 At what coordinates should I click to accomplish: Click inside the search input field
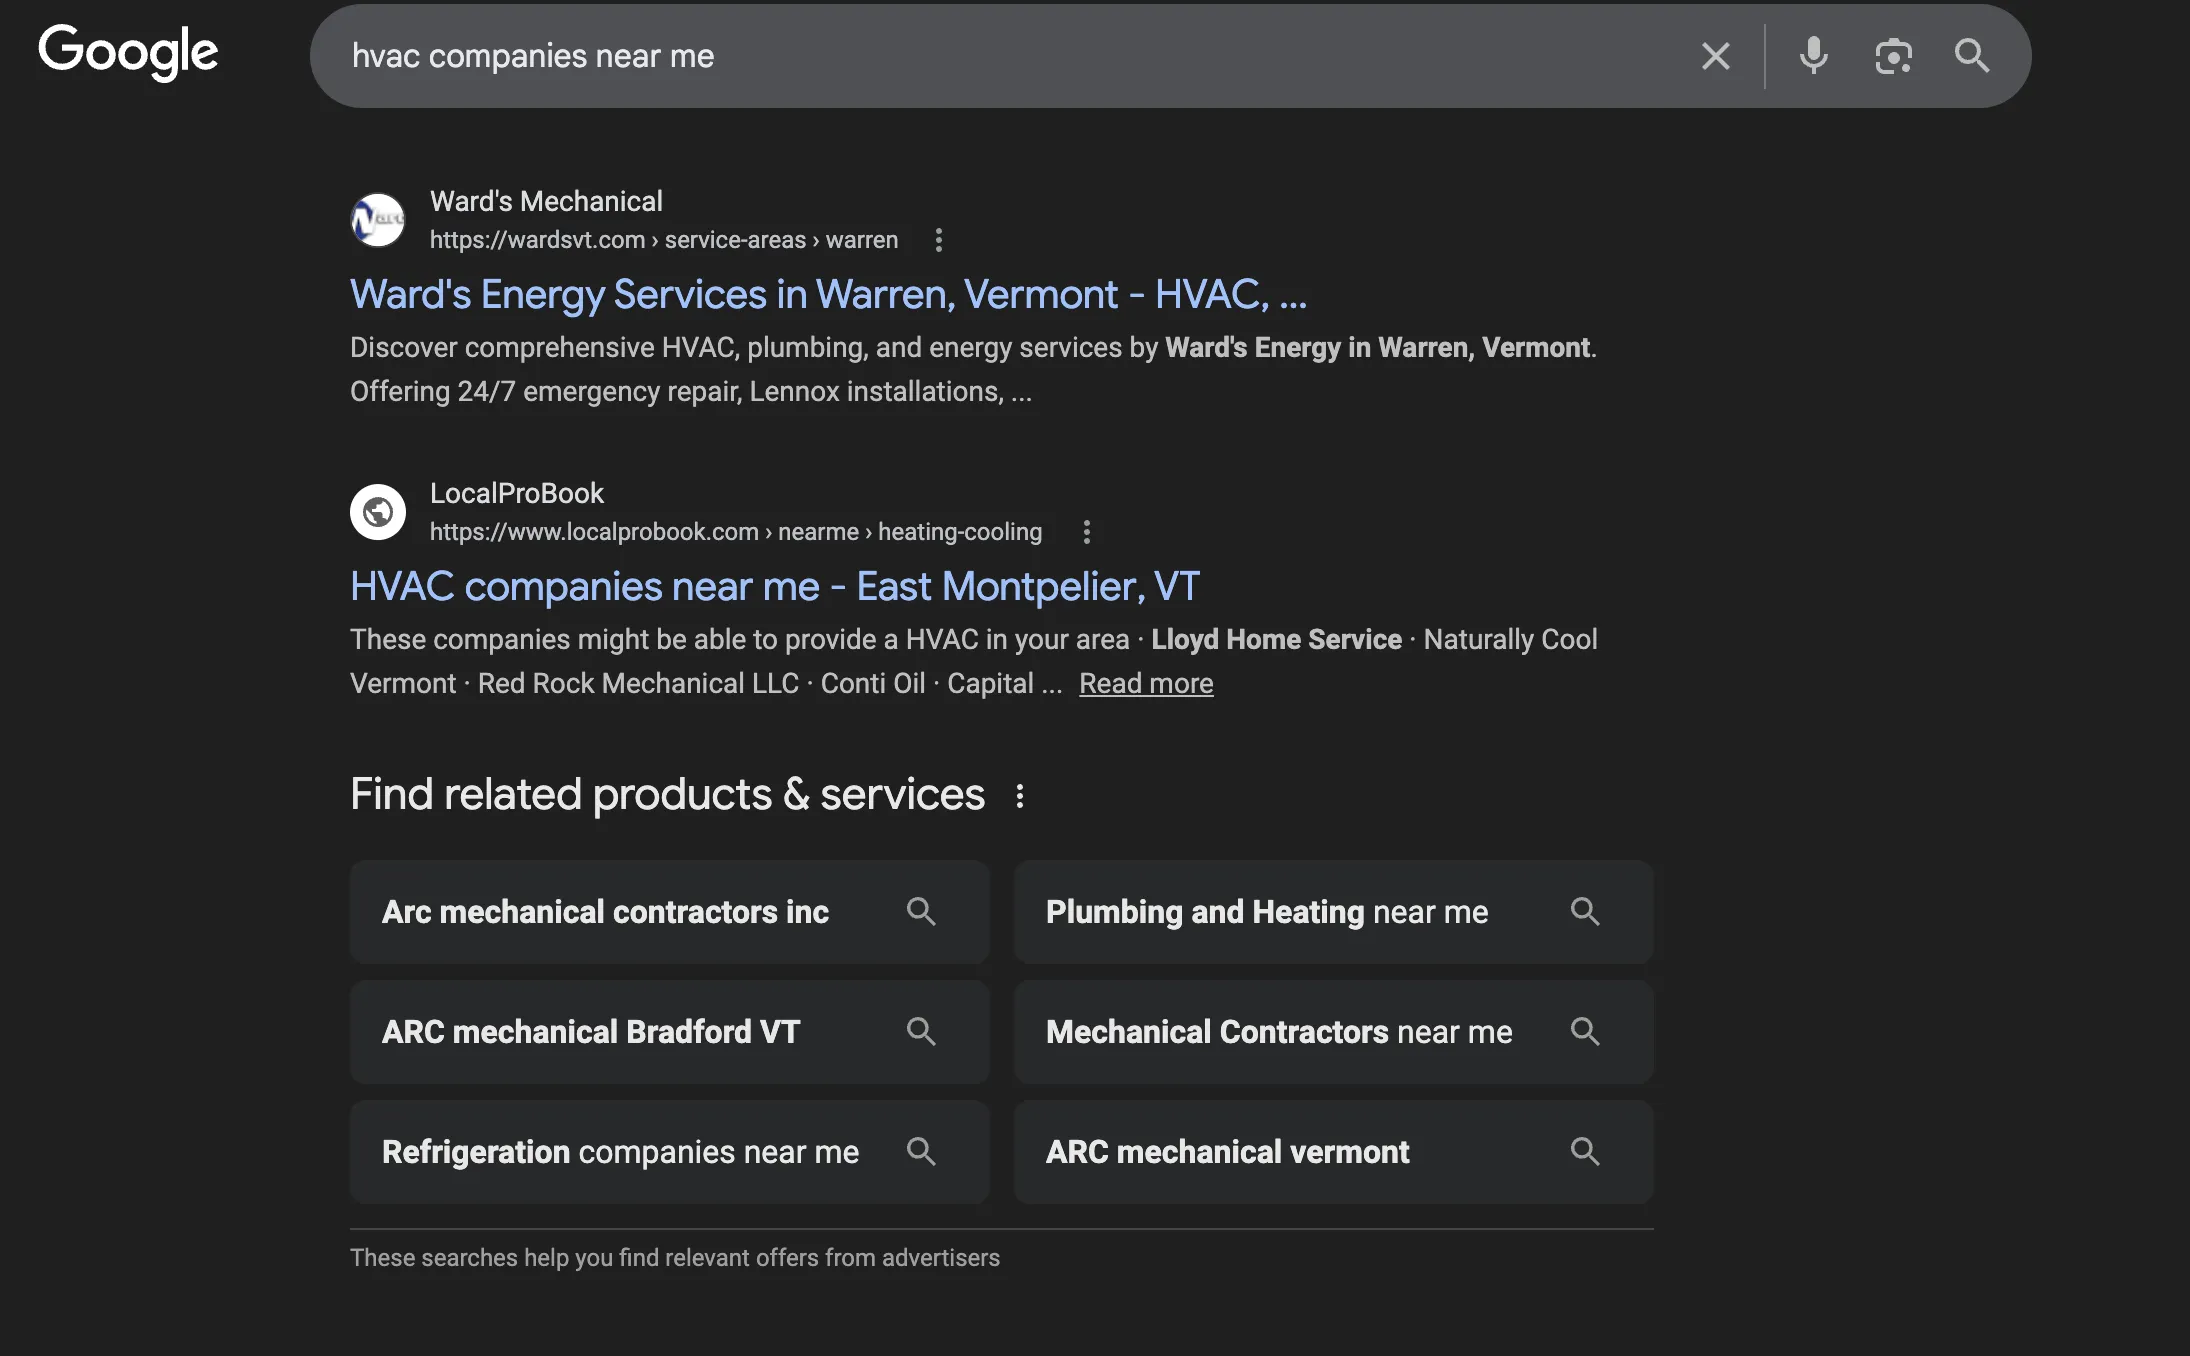click(900, 56)
